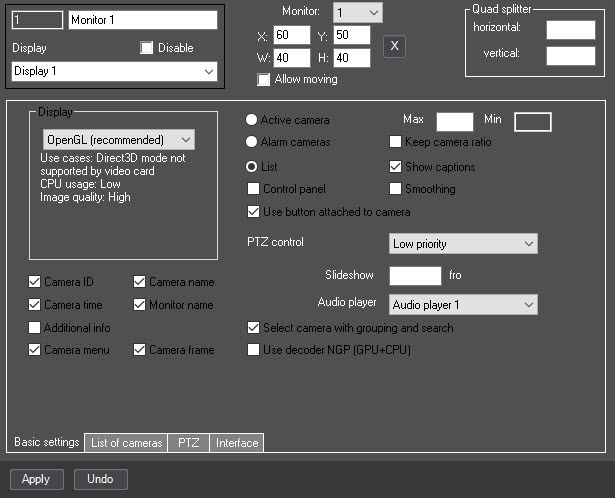
Task: Click the Undo button
Action: click(x=101, y=479)
